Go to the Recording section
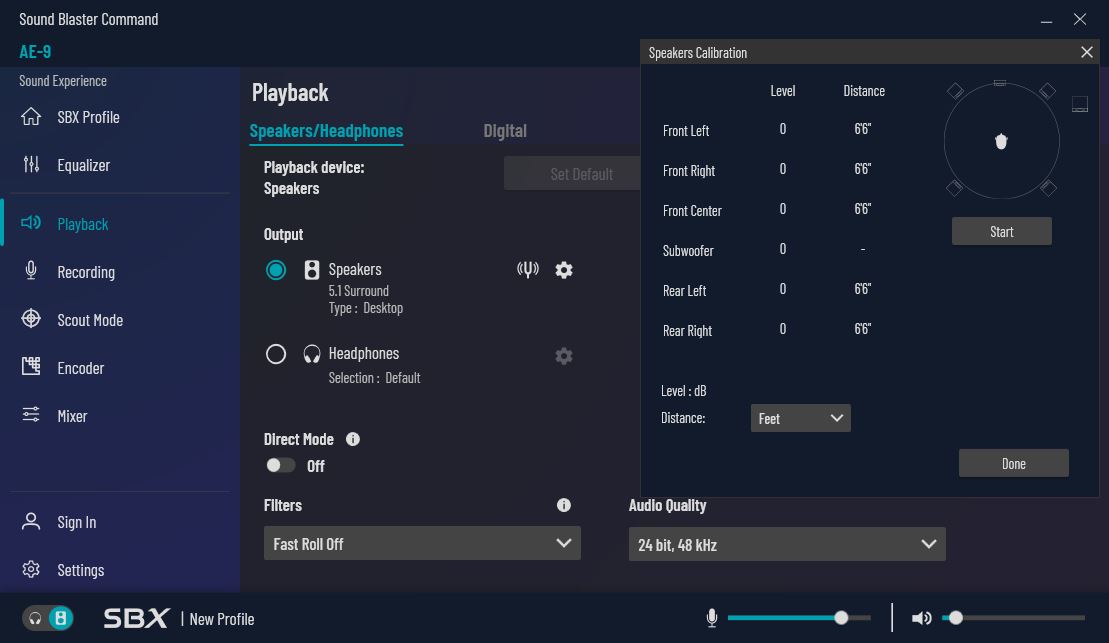This screenshot has width=1109, height=643. (85, 272)
